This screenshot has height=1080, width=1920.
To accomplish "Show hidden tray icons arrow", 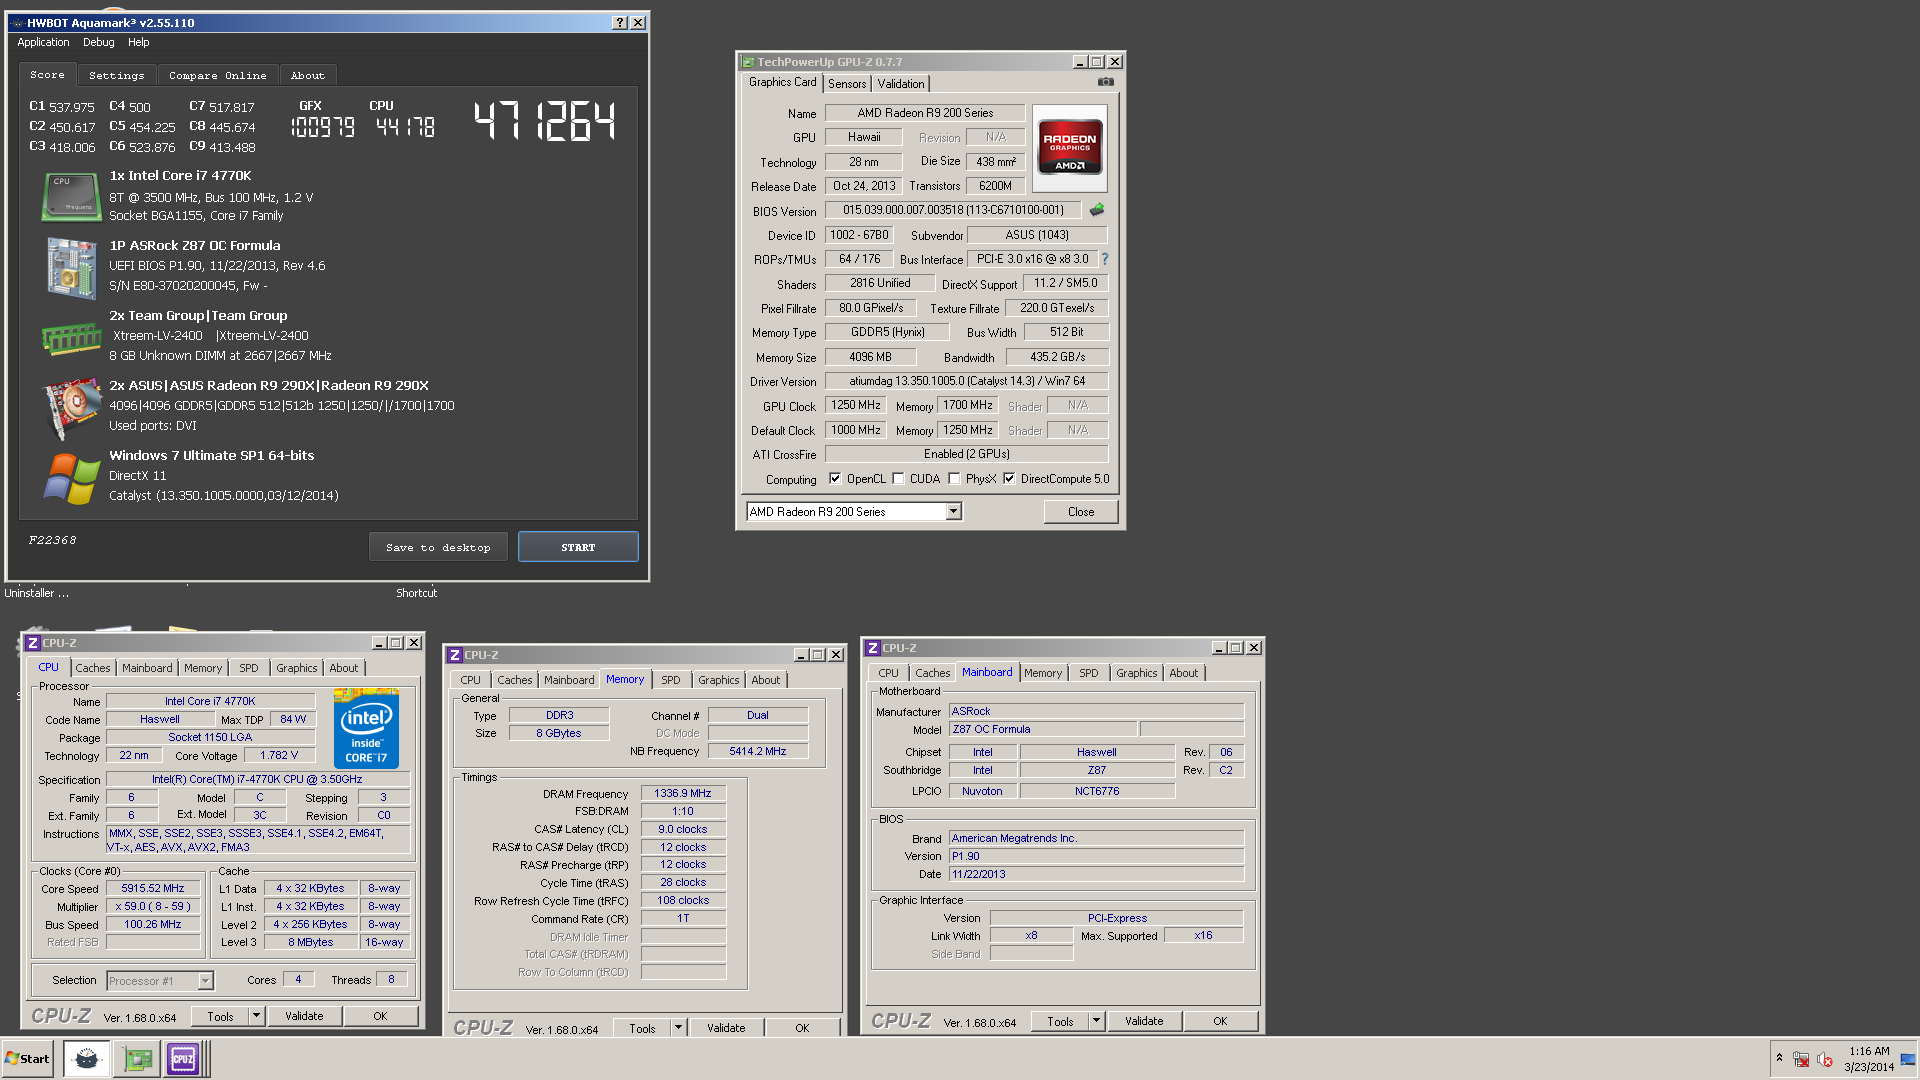I will 1779,1058.
